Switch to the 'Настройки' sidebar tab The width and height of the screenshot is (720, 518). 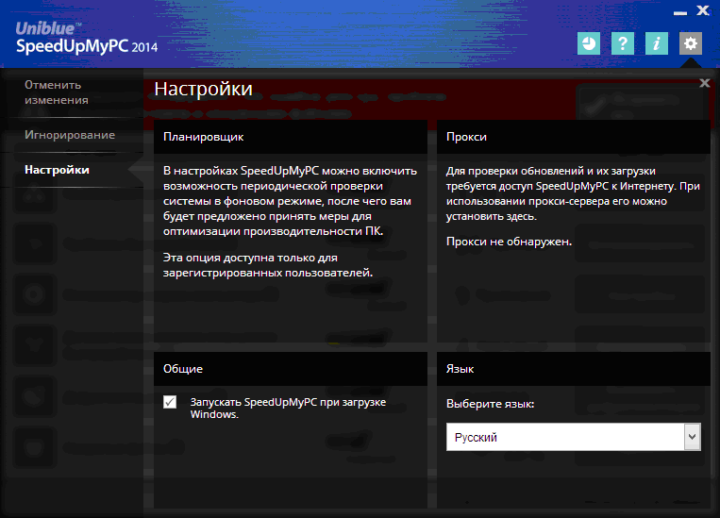(57, 170)
